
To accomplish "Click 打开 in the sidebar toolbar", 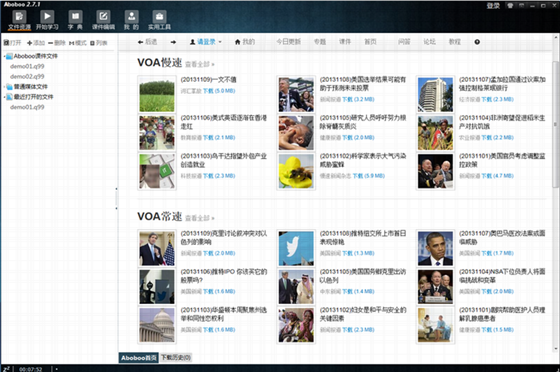I will 13,43.
